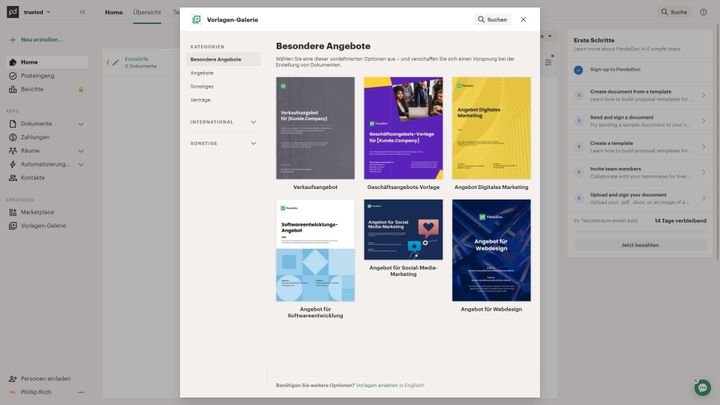Click Suche in the top bar
The width and height of the screenshot is (720, 405).
click(674, 12)
